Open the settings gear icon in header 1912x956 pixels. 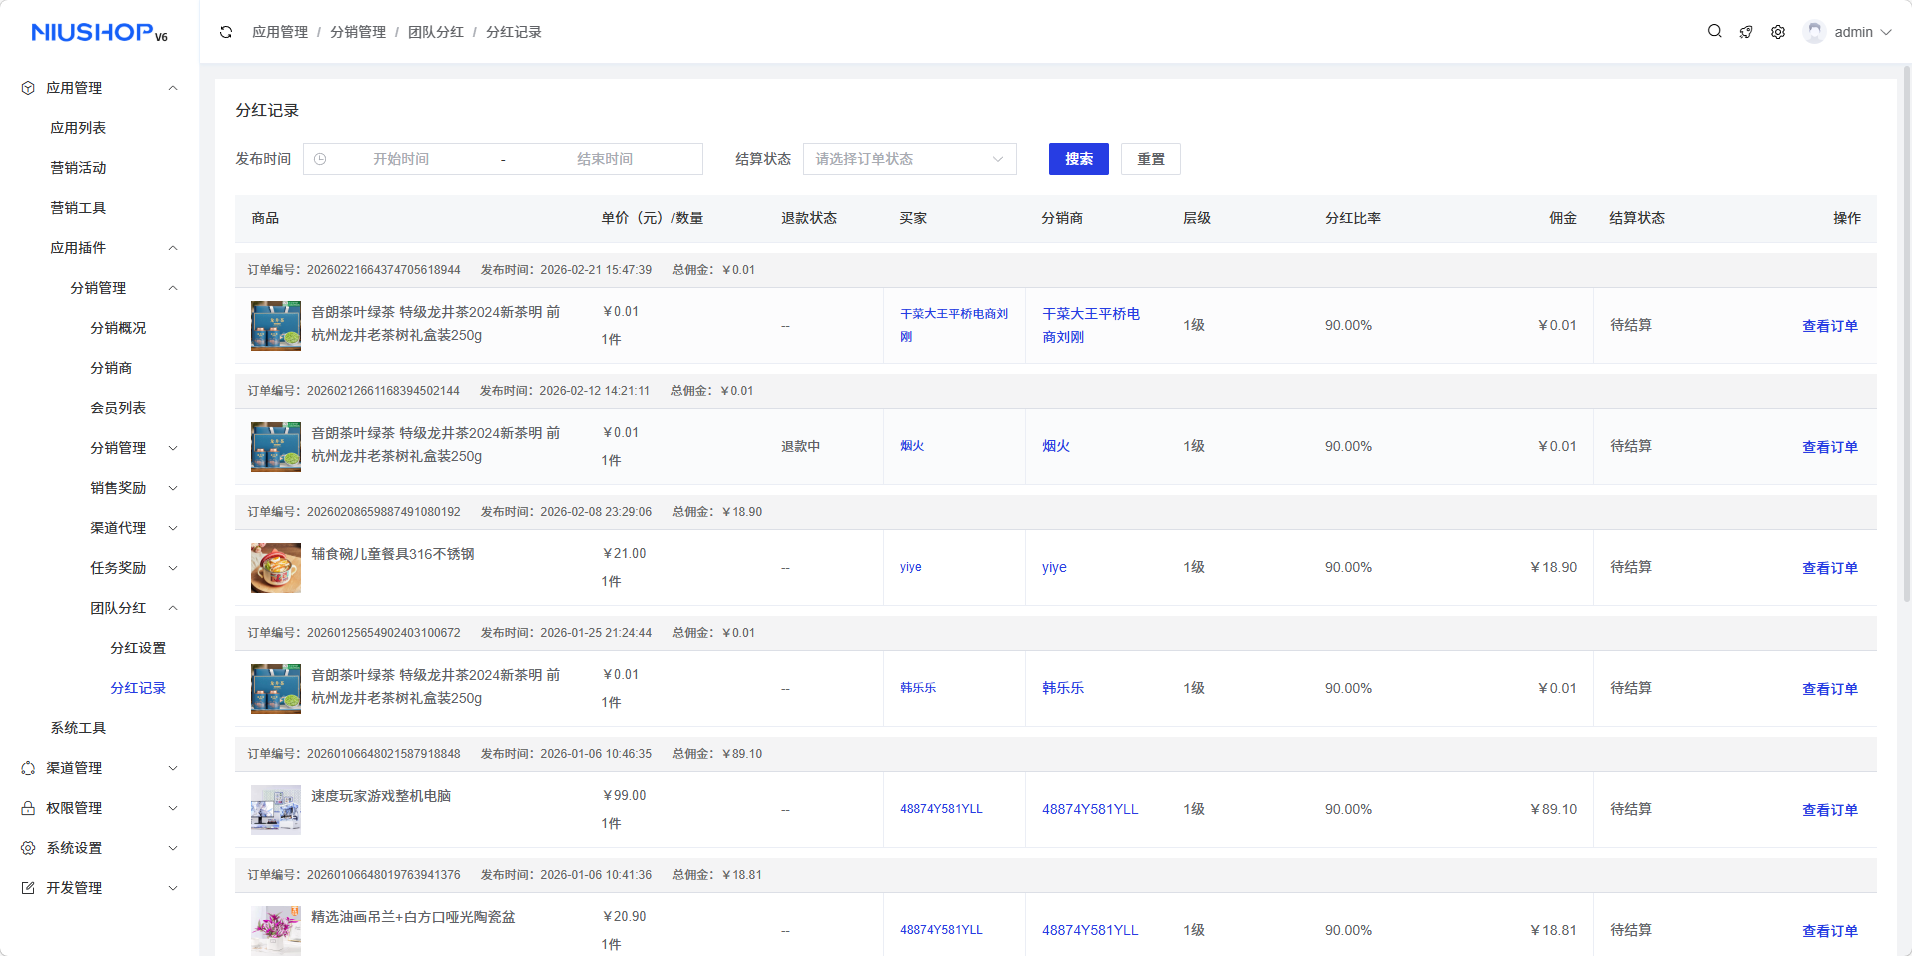(1778, 32)
